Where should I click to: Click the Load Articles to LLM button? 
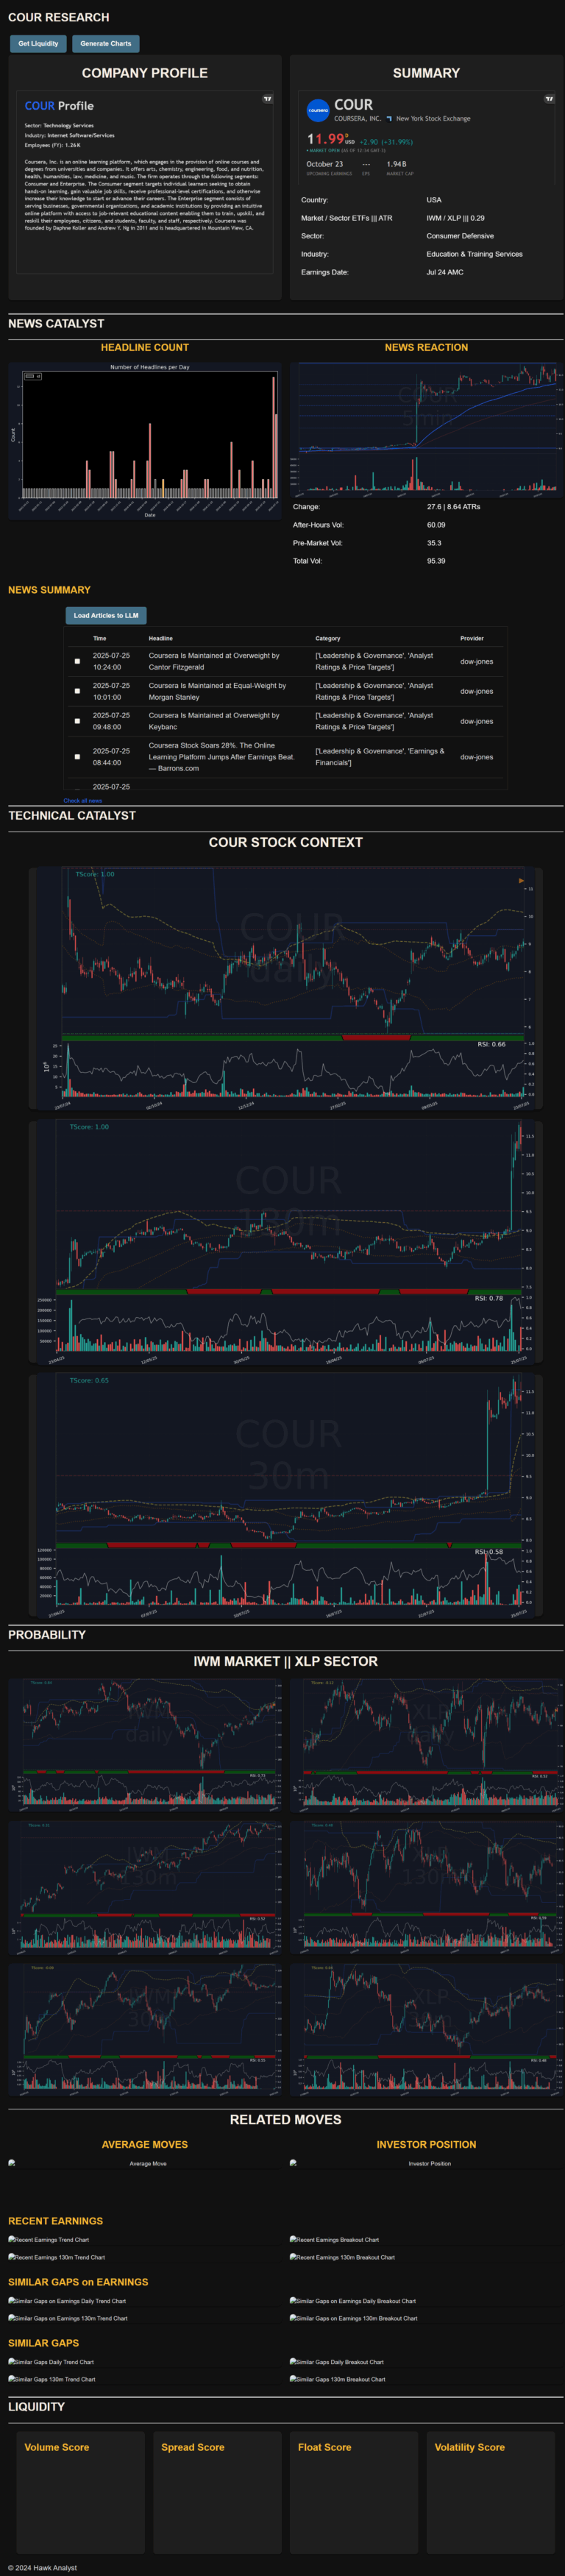pos(106,616)
